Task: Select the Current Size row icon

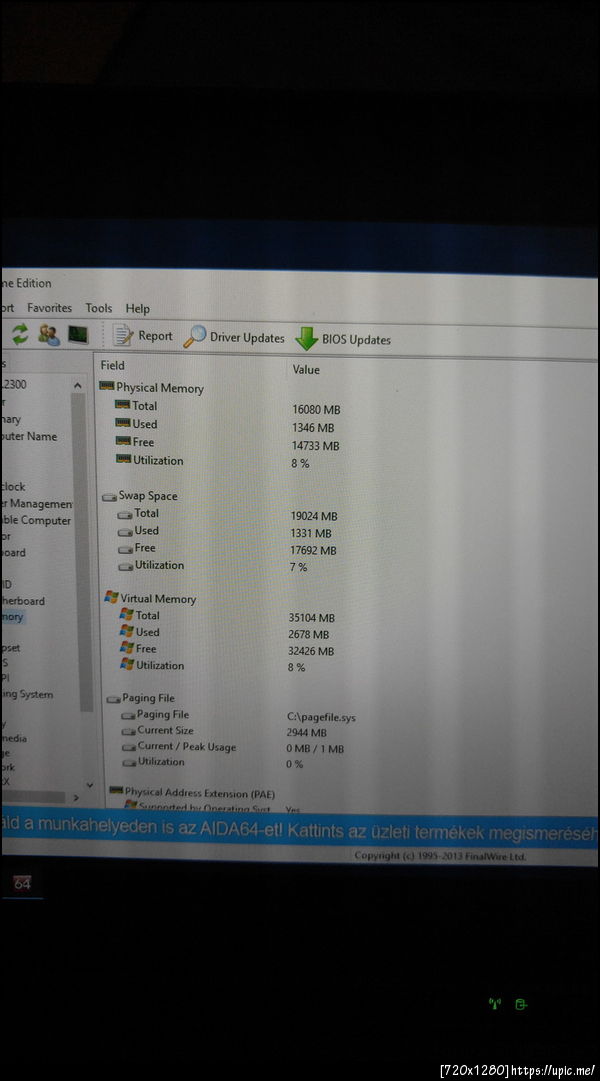Action: (x=128, y=731)
